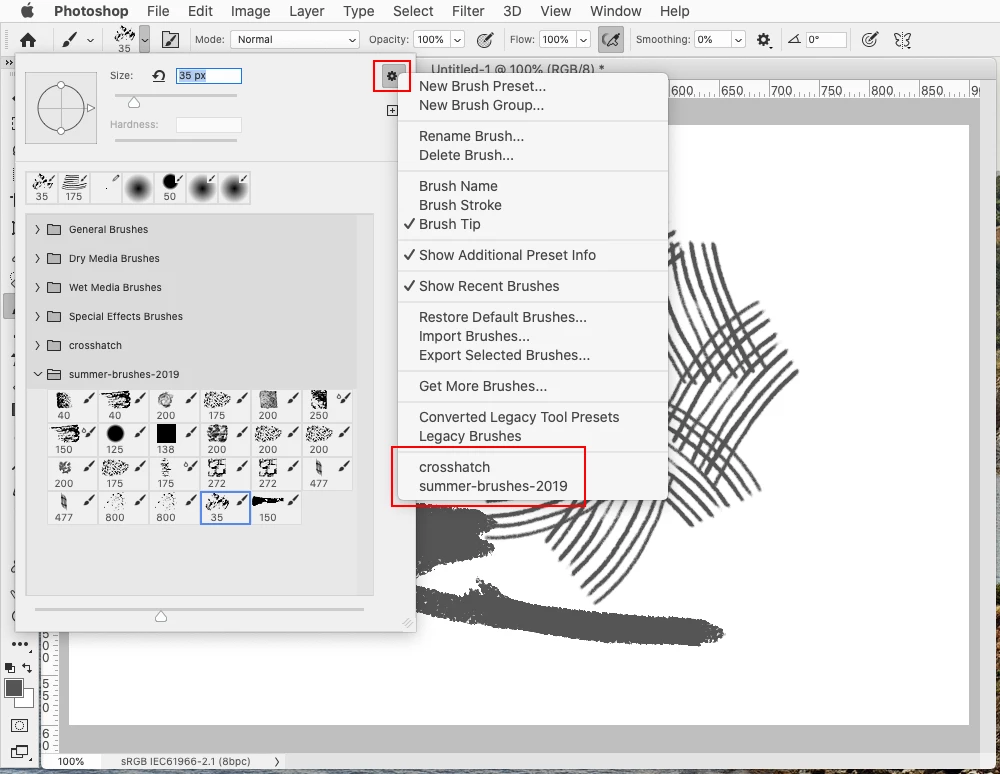Open status bar info arrow
Viewport: 1000px width, 774px height.
click(x=277, y=761)
